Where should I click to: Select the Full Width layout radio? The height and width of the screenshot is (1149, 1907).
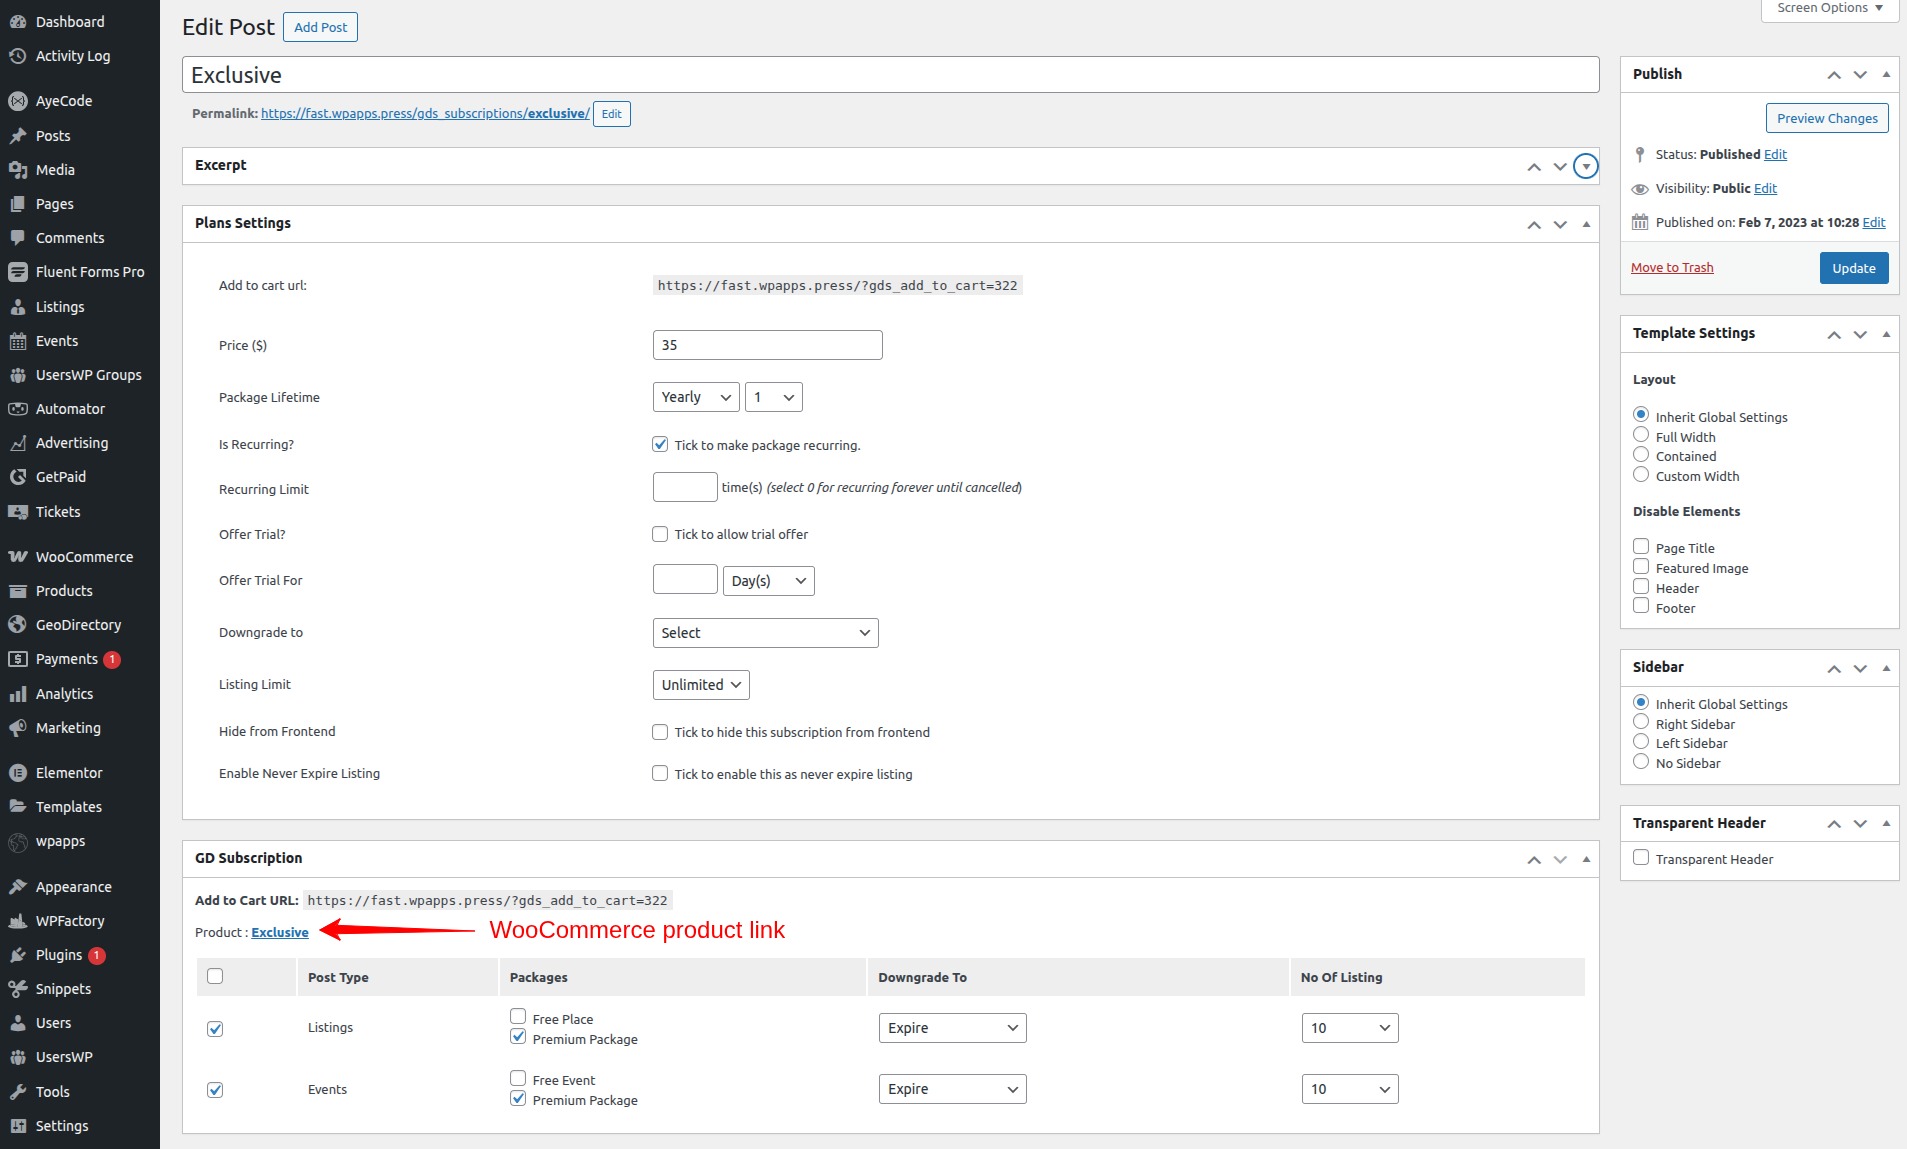click(x=1641, y=435)
